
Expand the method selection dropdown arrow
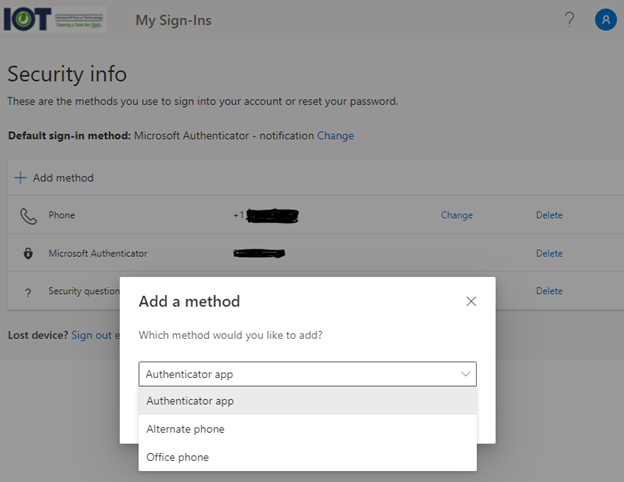point(465,374)
